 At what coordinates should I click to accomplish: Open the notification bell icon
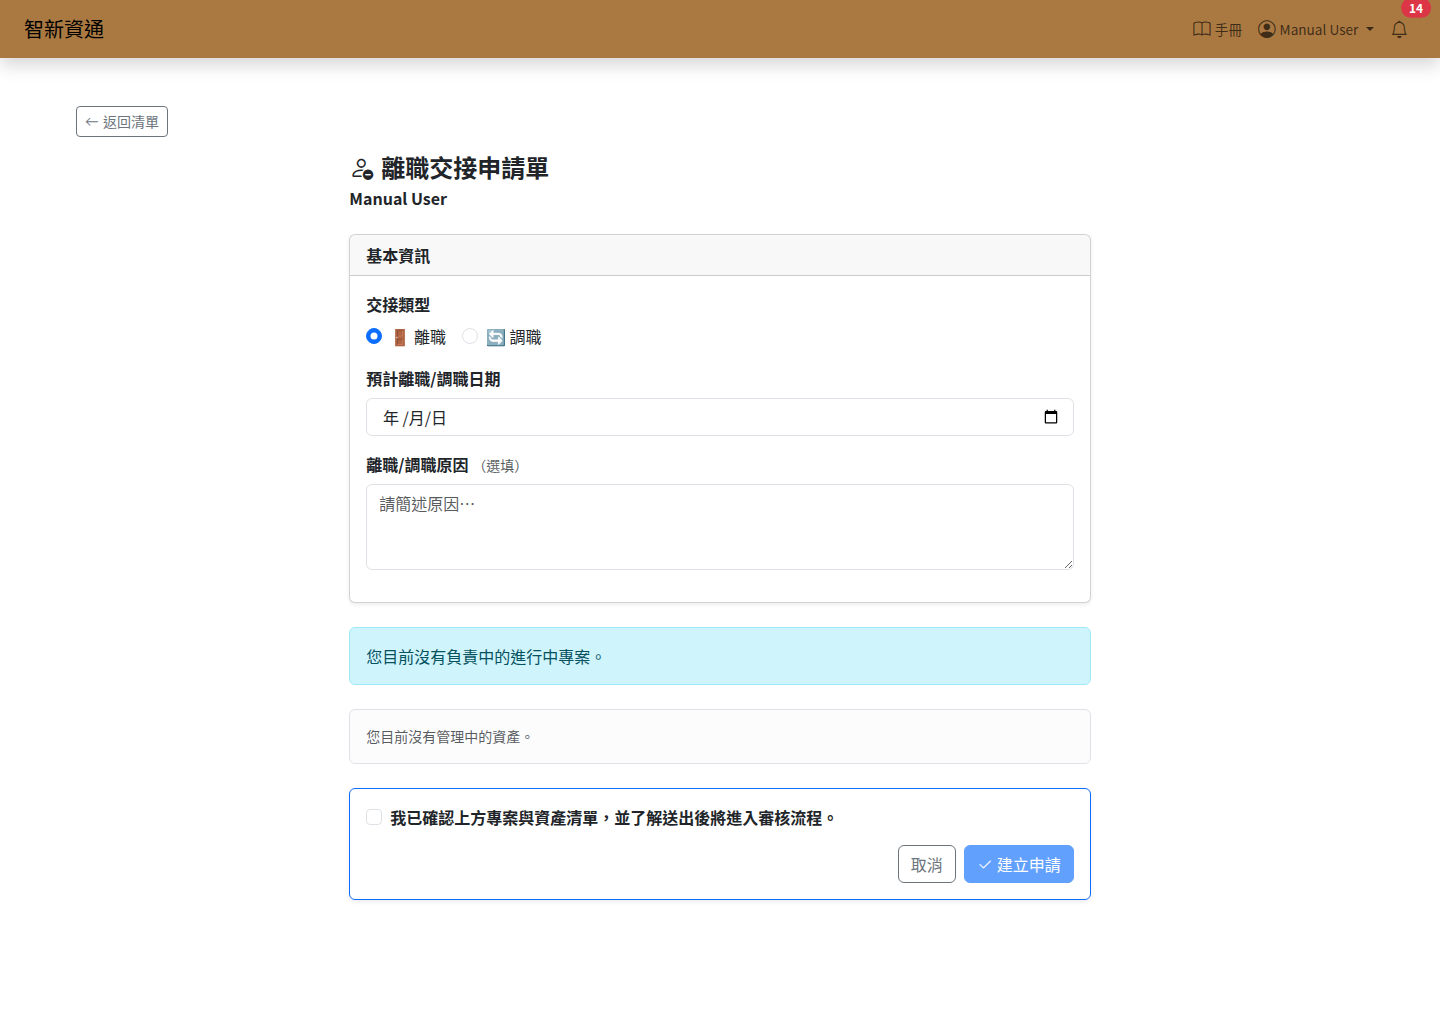(x=1399, y=30)
